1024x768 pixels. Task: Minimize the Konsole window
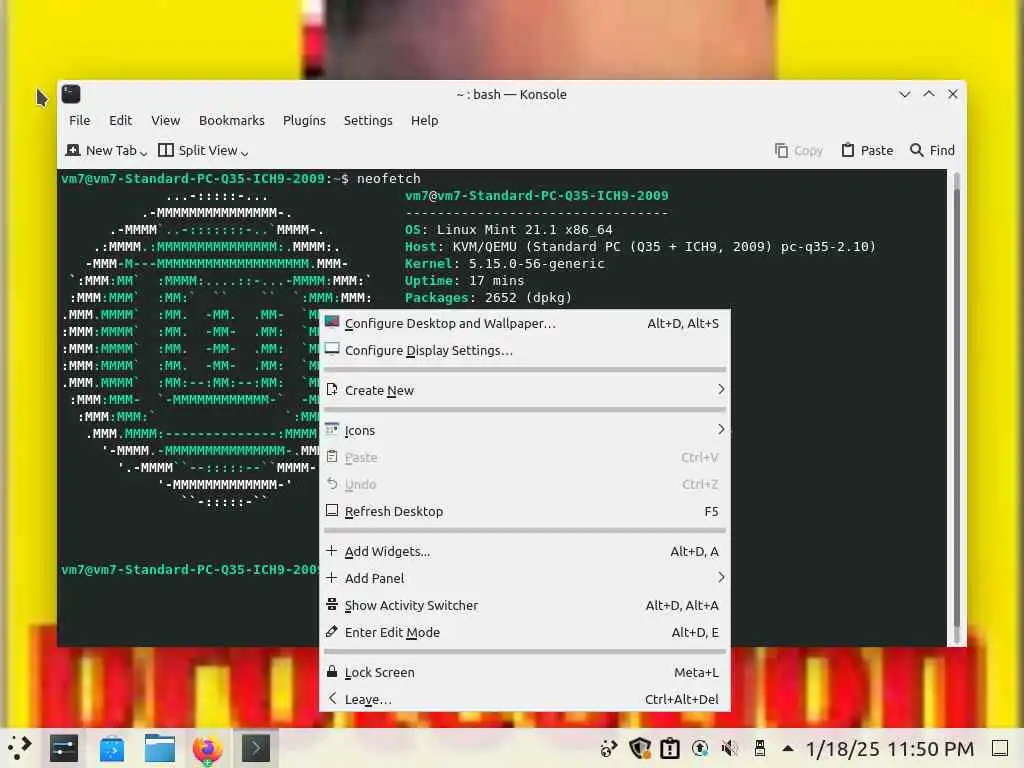[904, 94]
